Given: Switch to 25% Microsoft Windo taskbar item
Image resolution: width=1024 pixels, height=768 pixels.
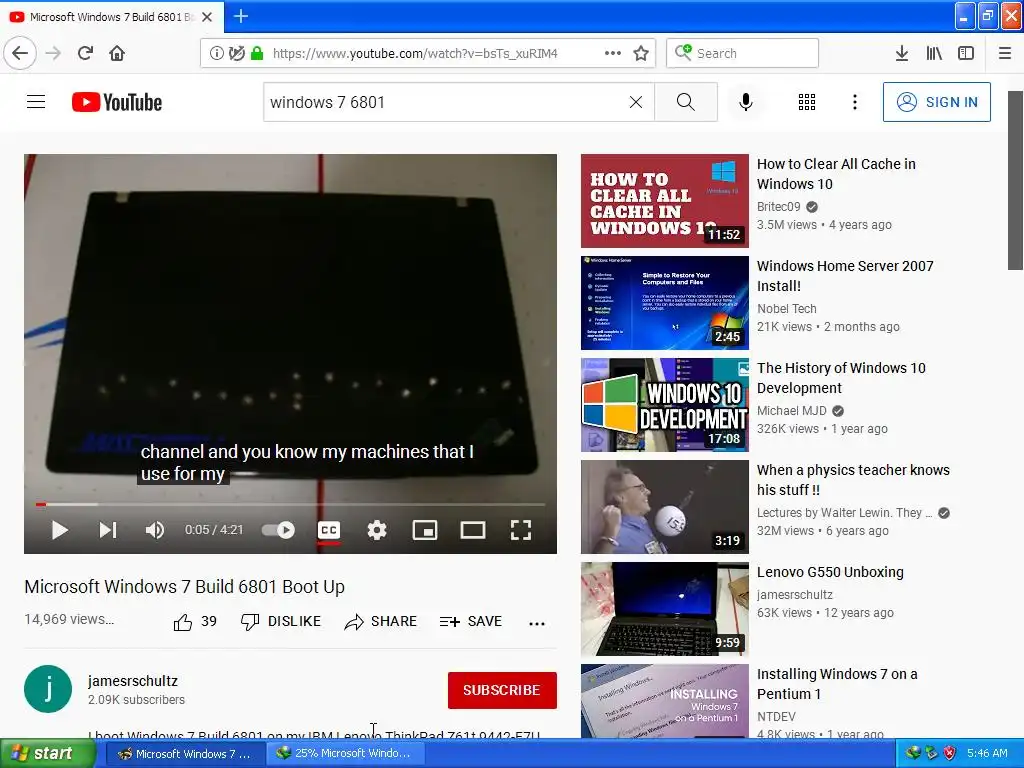Looking at the screenshot, I should tap(345, 754).
